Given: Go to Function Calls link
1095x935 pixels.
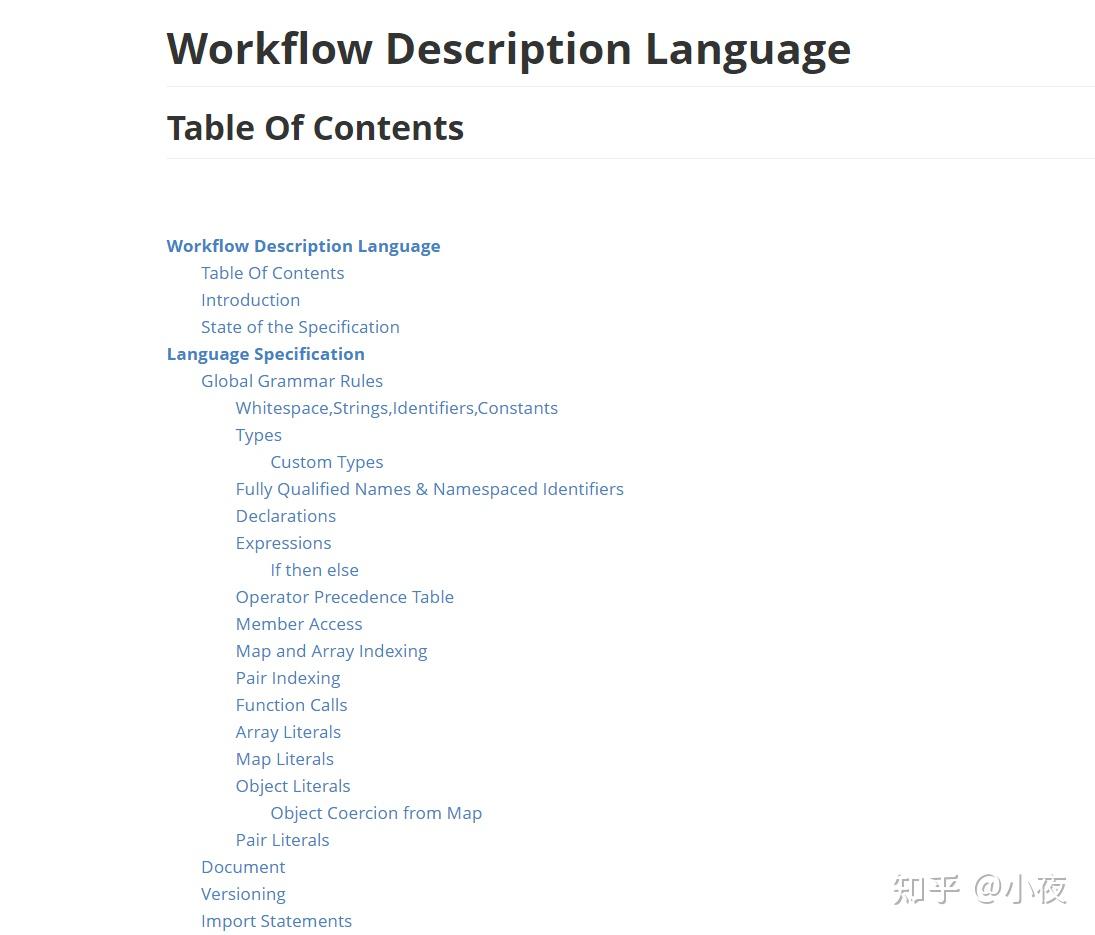Looking at the screenshot, I should coord(291,705).
